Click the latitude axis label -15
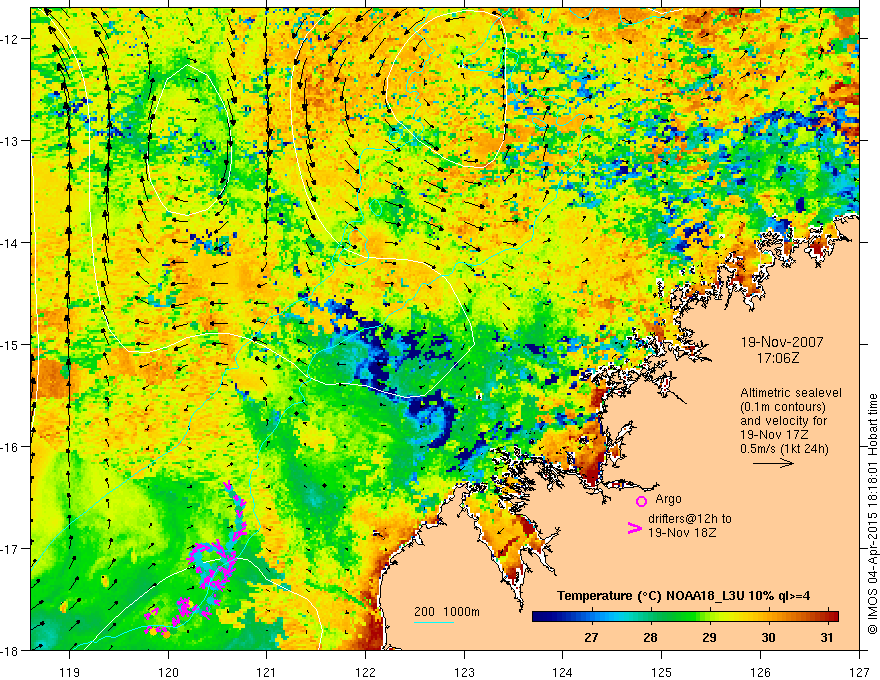The width and height of the screenshot is (880, 680). coord(10,344)
